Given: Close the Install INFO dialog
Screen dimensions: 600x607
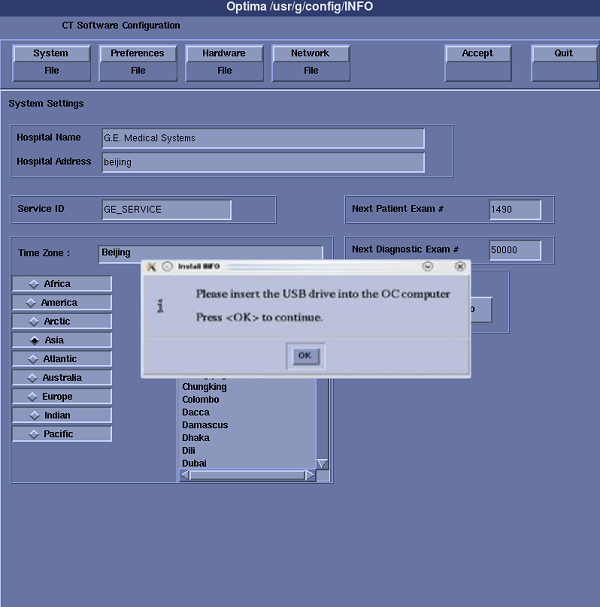Looking at the screenshot, I should [x=460, y=267].
